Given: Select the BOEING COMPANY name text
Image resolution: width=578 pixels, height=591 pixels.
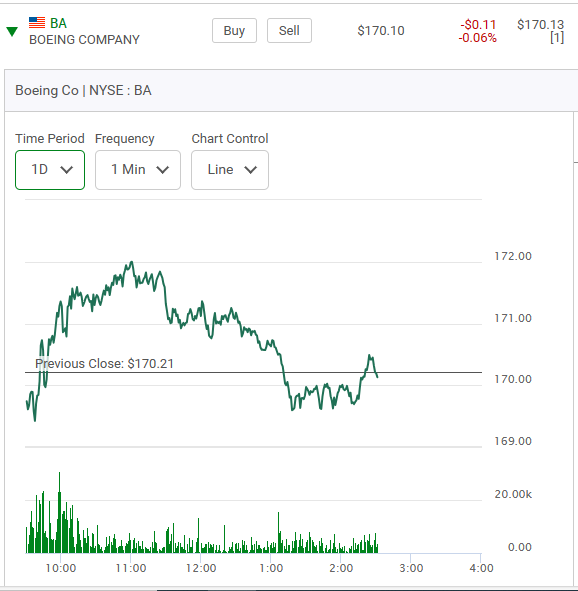Looking at the screenshot, I should [84, 40].
